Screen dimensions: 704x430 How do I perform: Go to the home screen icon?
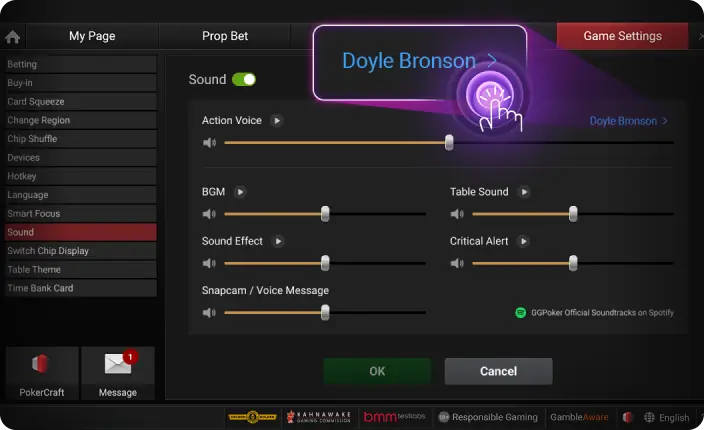click(13, 37)
